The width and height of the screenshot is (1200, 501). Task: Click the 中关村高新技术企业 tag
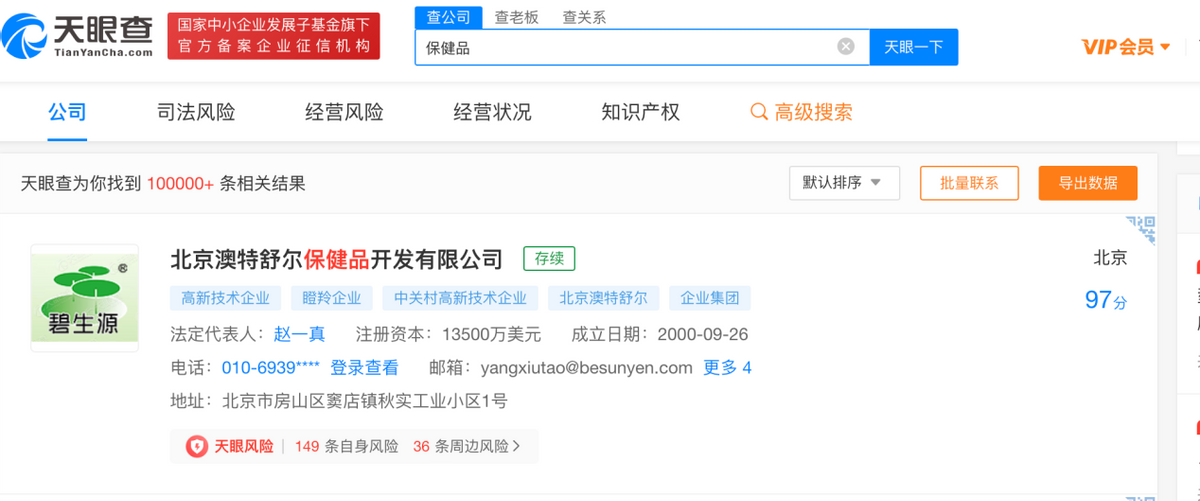click(460, 298)
